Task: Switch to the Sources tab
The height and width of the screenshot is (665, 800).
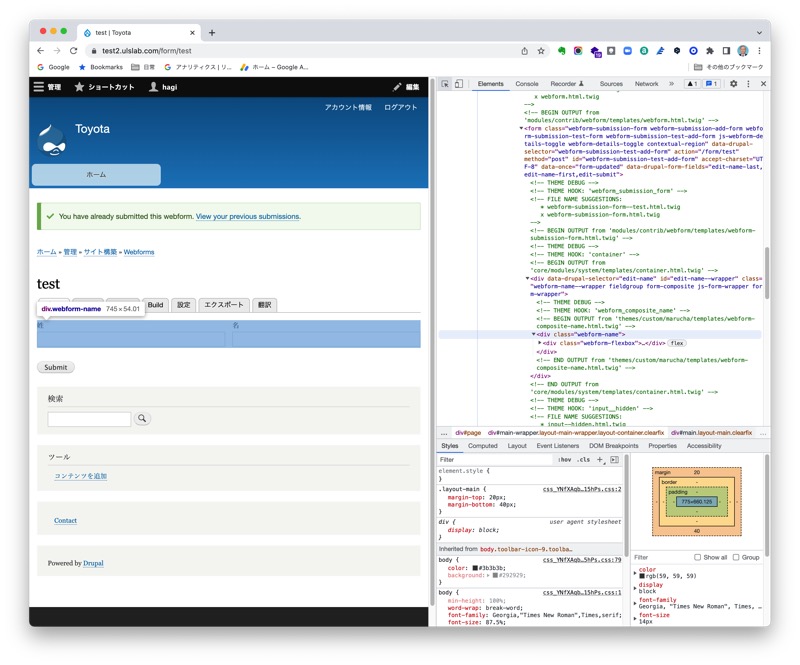Action: click(611, 84)
